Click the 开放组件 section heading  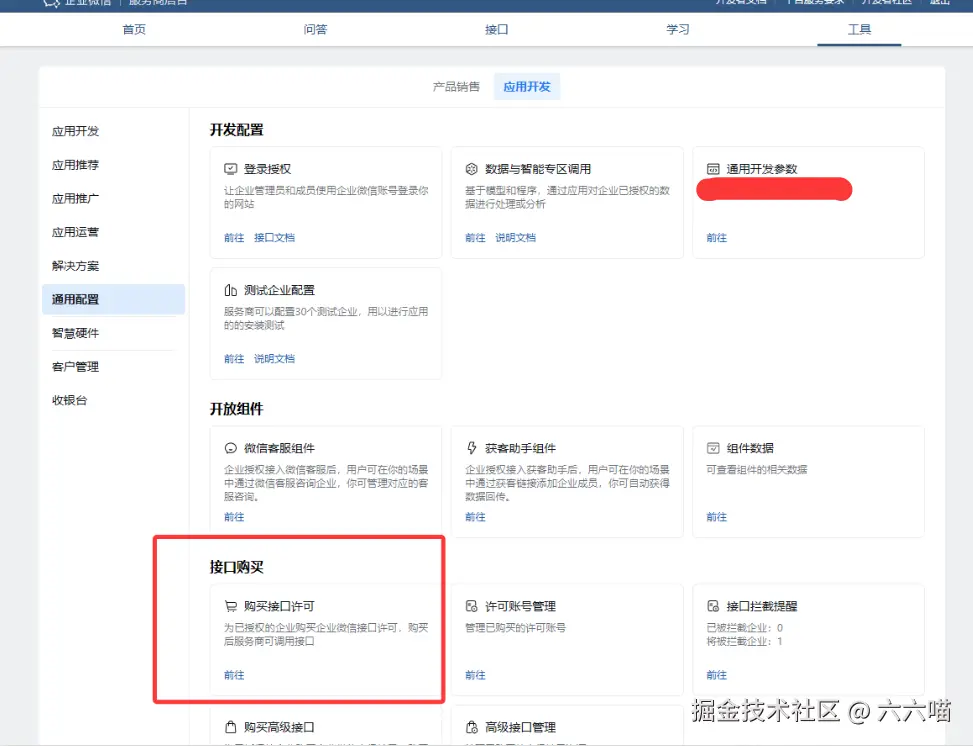point(236,409)
